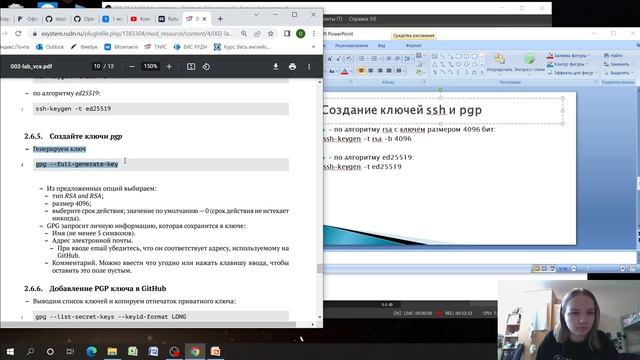Open font color picker in PowerPoint

pos(345,71)
